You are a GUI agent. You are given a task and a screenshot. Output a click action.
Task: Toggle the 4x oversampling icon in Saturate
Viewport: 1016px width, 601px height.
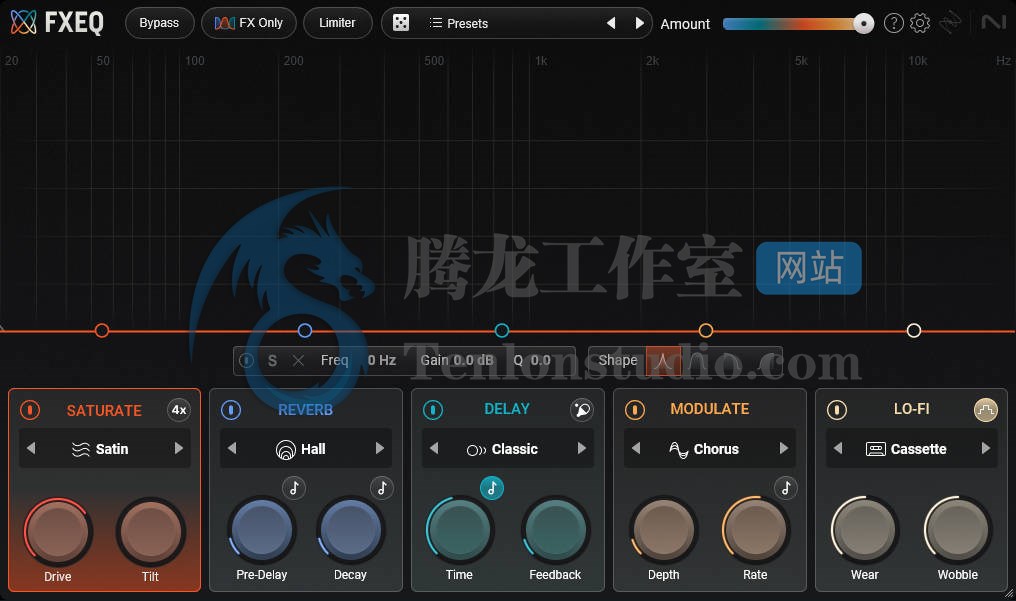pos(179,410)
